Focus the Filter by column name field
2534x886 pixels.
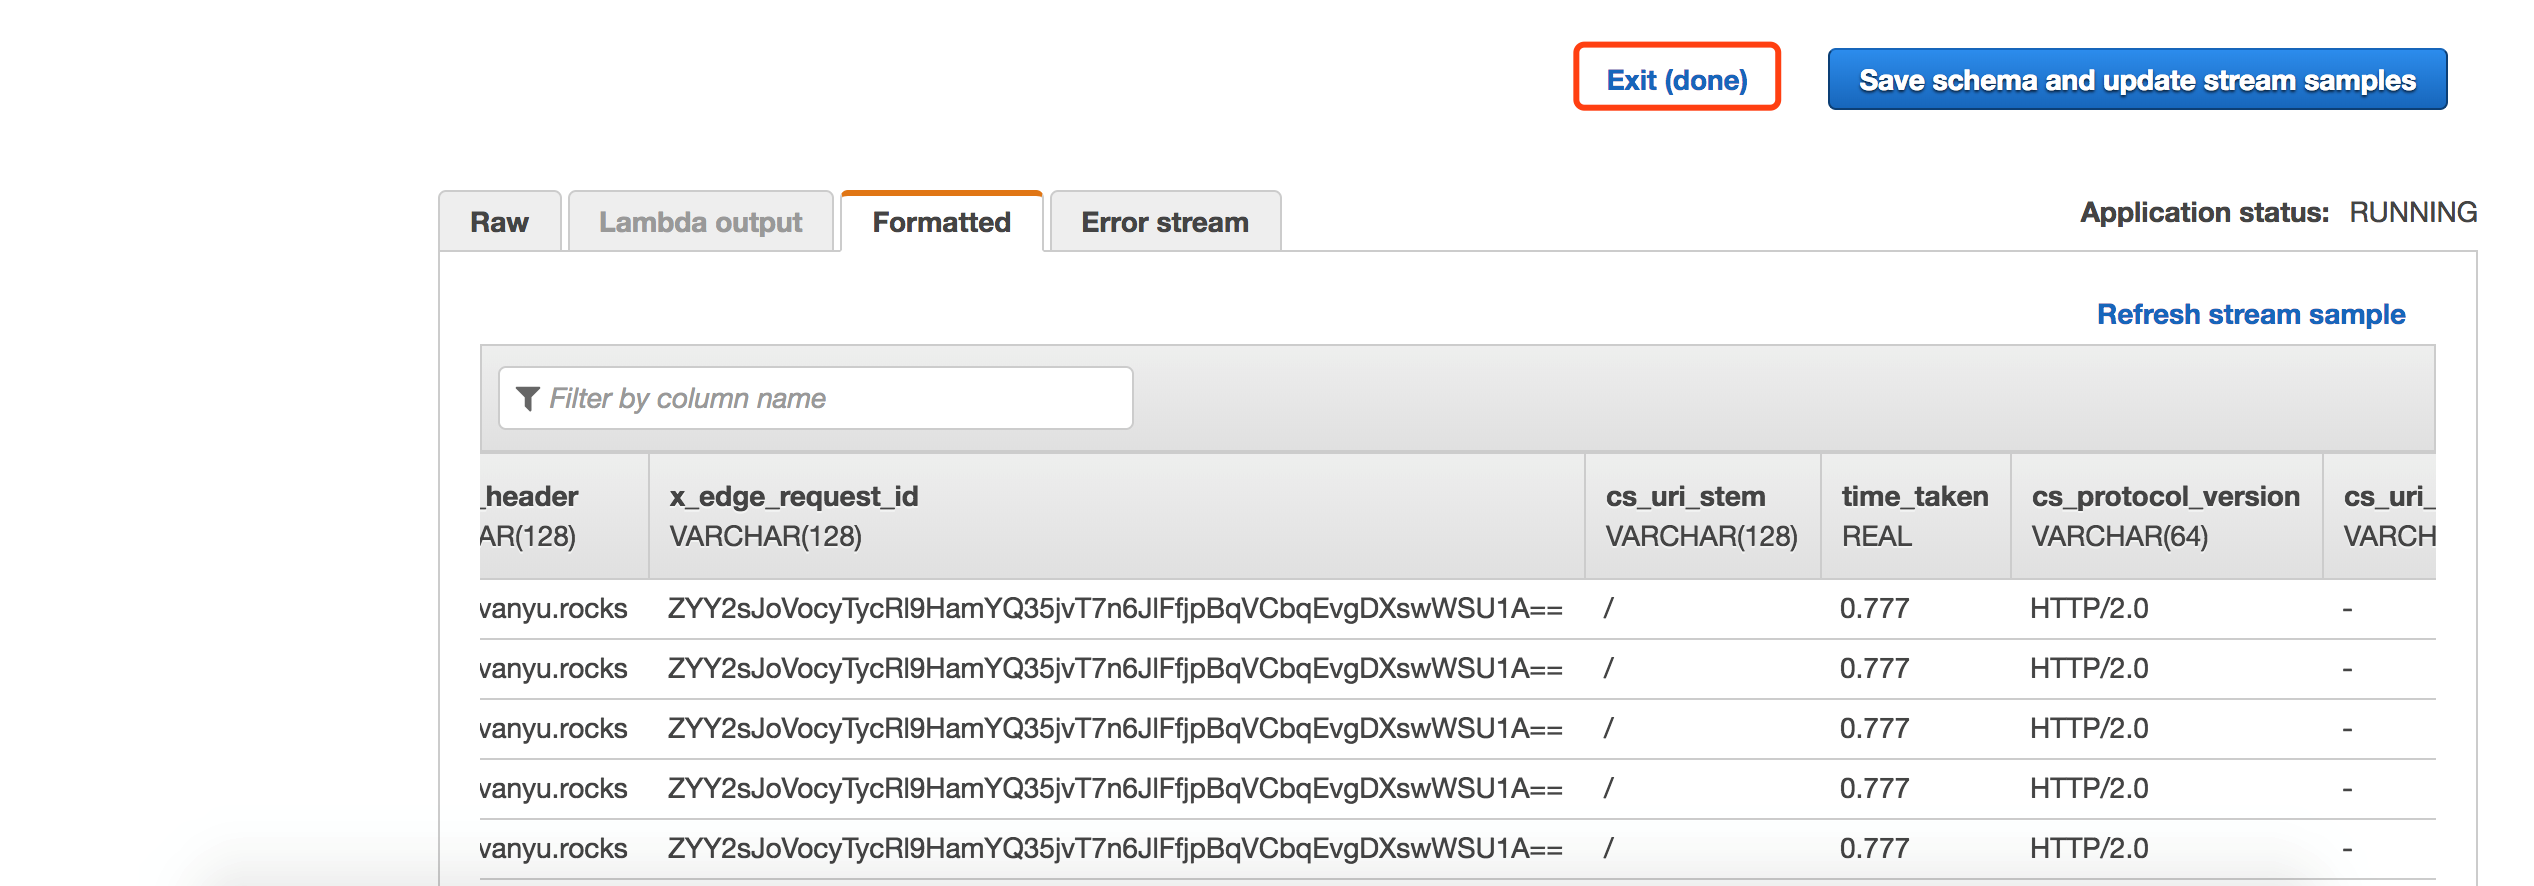[x=830, y=398]
